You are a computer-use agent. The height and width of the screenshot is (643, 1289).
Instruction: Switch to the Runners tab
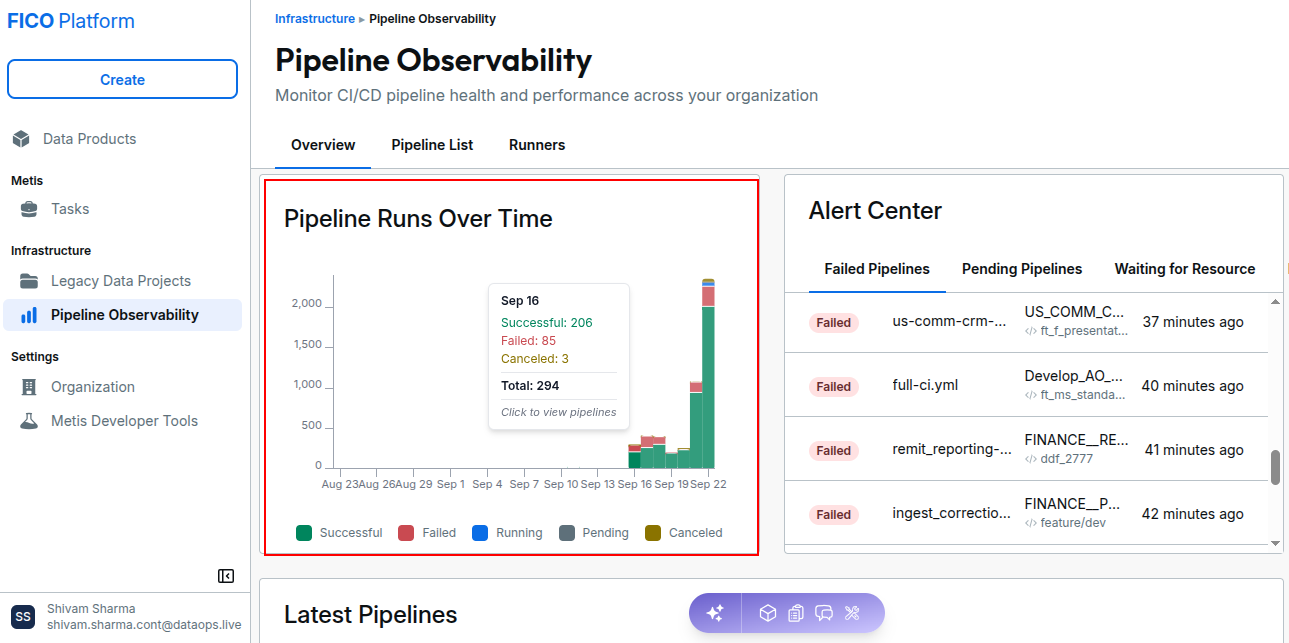pos(537,145)
